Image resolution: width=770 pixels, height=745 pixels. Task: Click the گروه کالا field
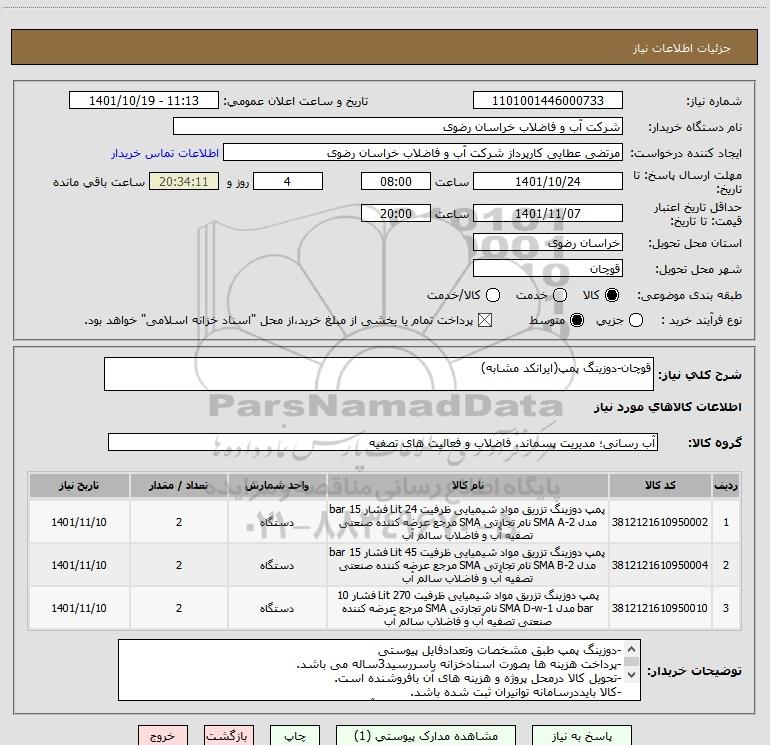click(x=383, y=442)
